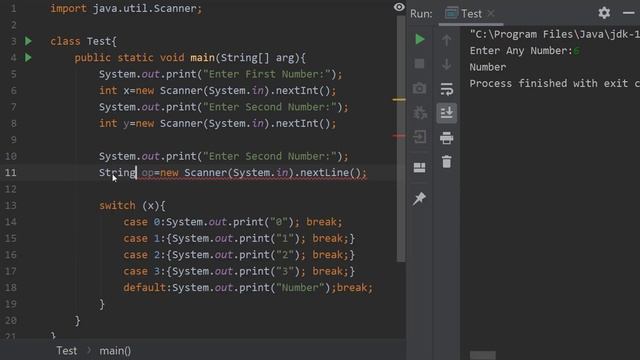Viewport: 640px width, 360px height.
Task: Click the attach debugger bug icon
Action: [x=420, y=112]
